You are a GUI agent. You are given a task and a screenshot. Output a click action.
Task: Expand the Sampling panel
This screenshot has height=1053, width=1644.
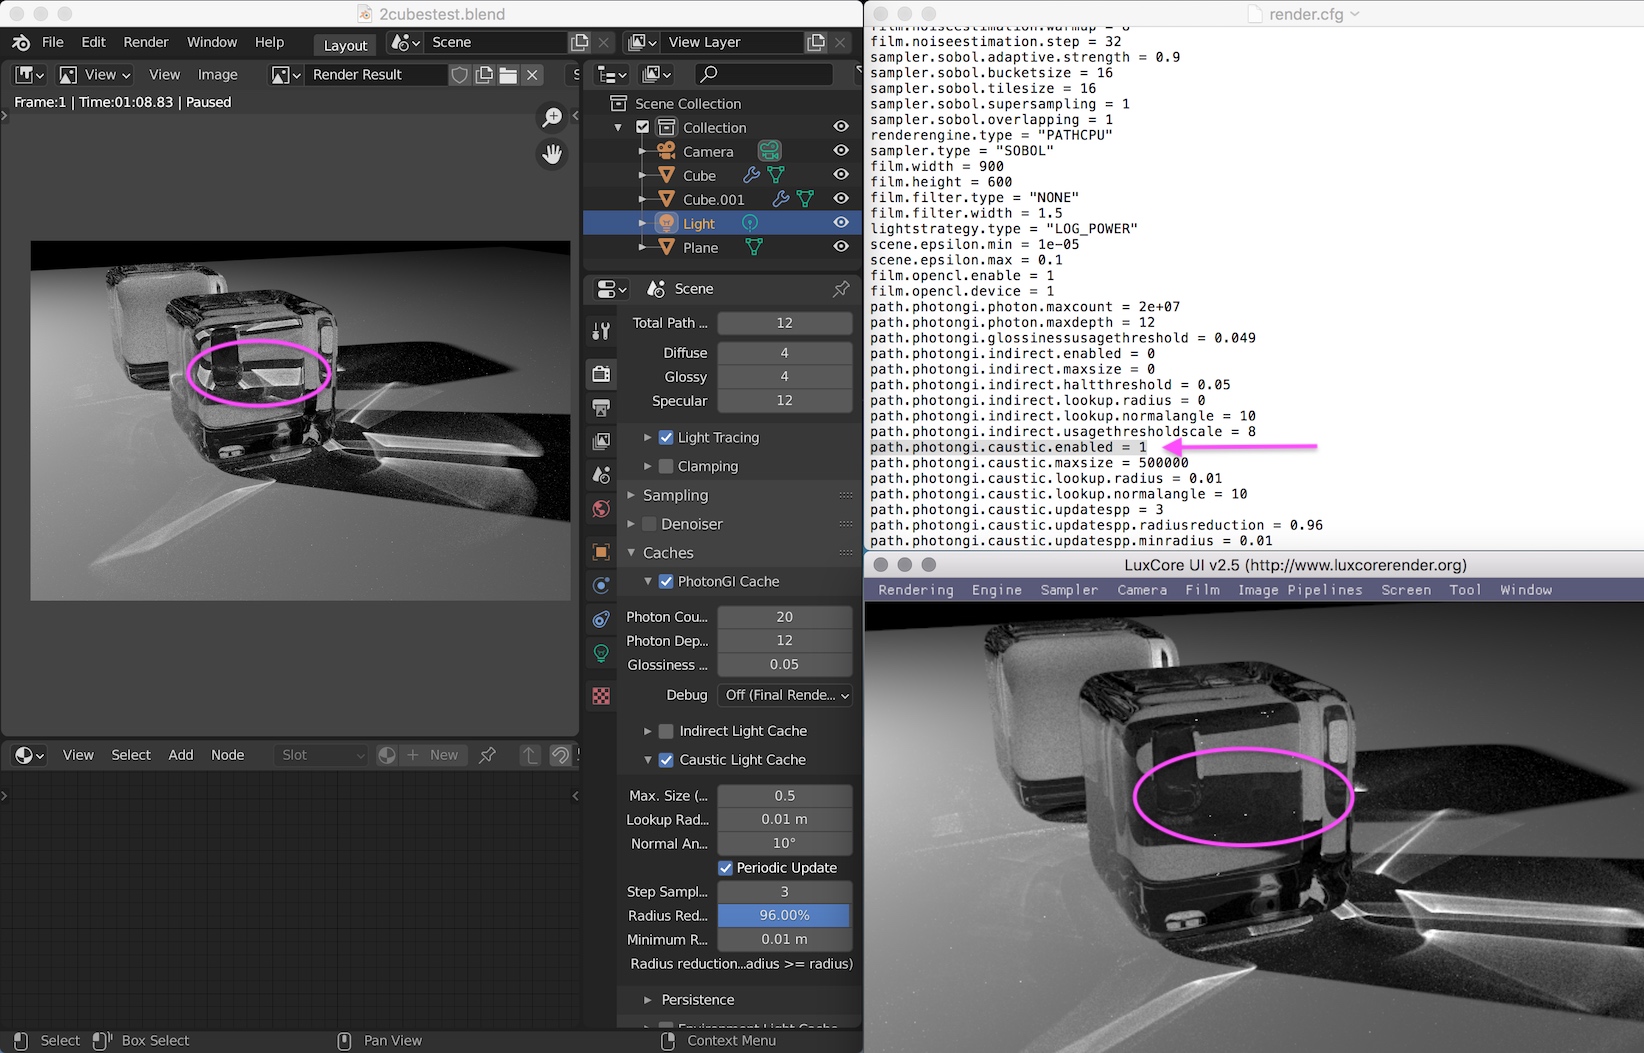coord(675,495)
